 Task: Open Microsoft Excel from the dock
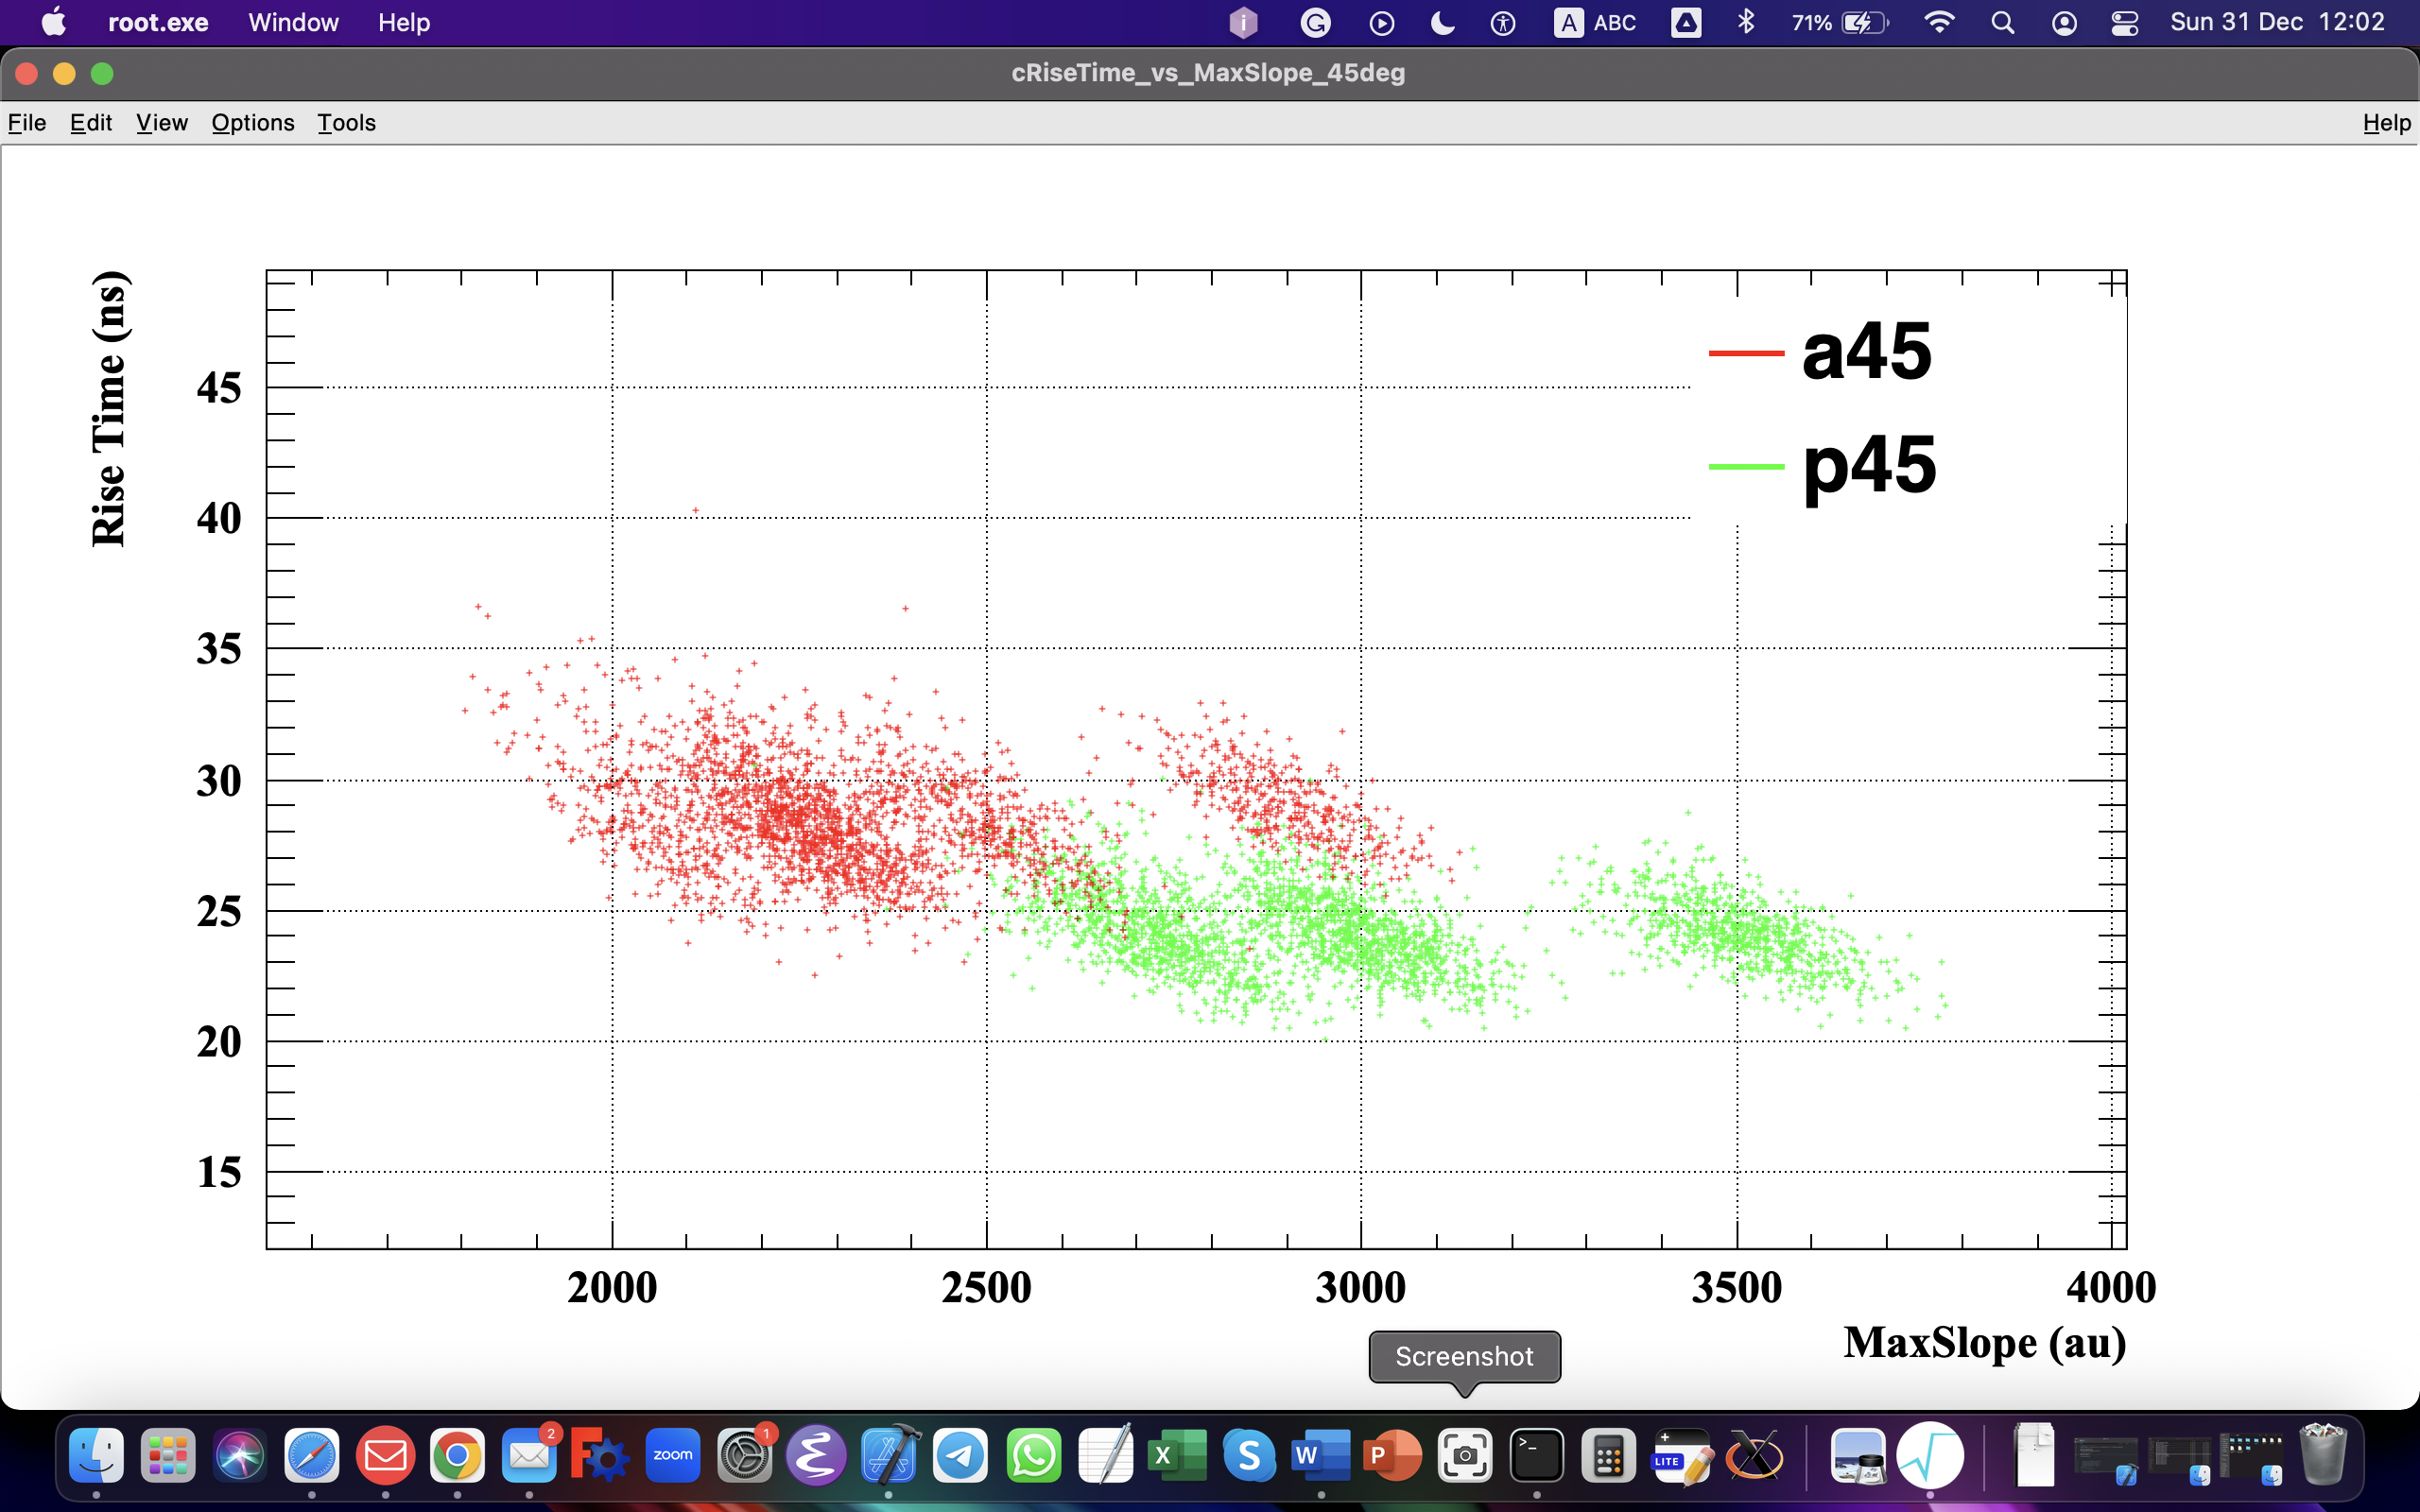click(1176, 1455)
